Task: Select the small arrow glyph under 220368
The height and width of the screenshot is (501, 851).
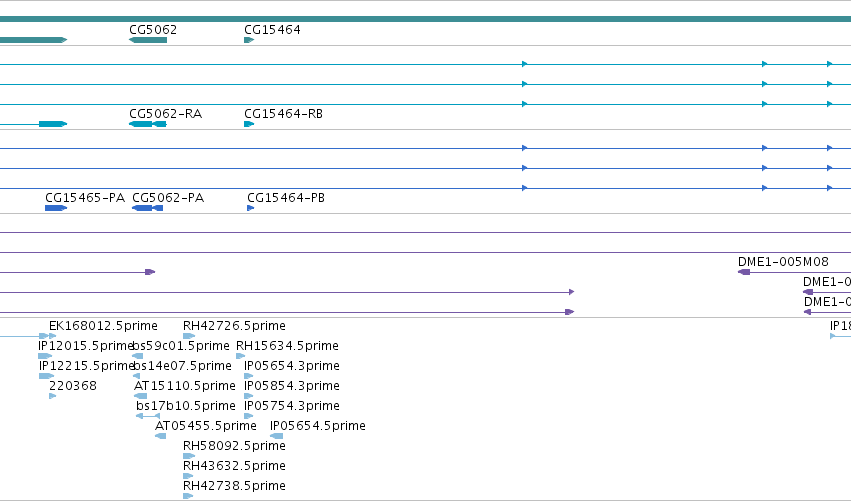Action: [53, 396]
